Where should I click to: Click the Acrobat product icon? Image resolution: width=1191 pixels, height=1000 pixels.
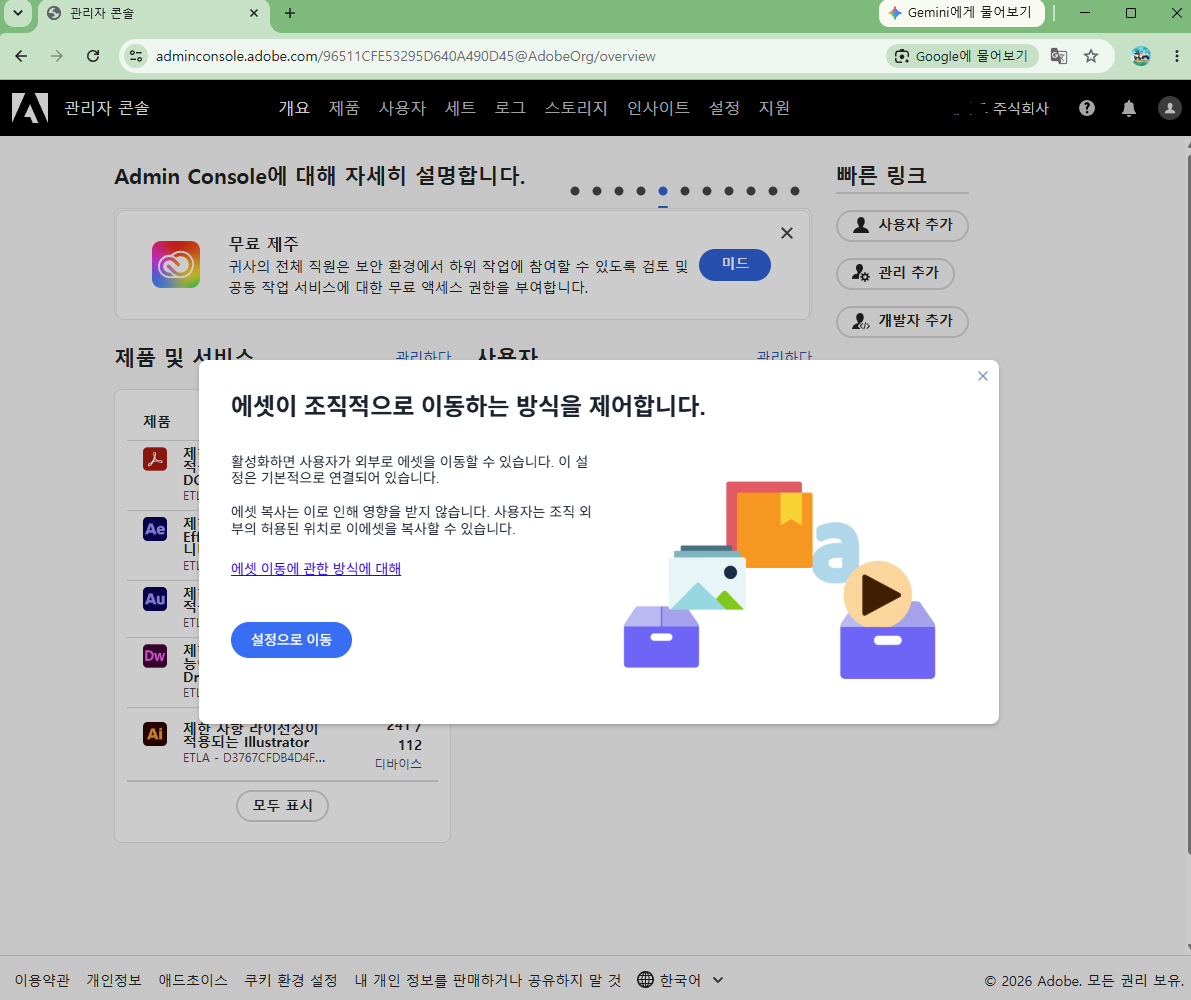155,459
